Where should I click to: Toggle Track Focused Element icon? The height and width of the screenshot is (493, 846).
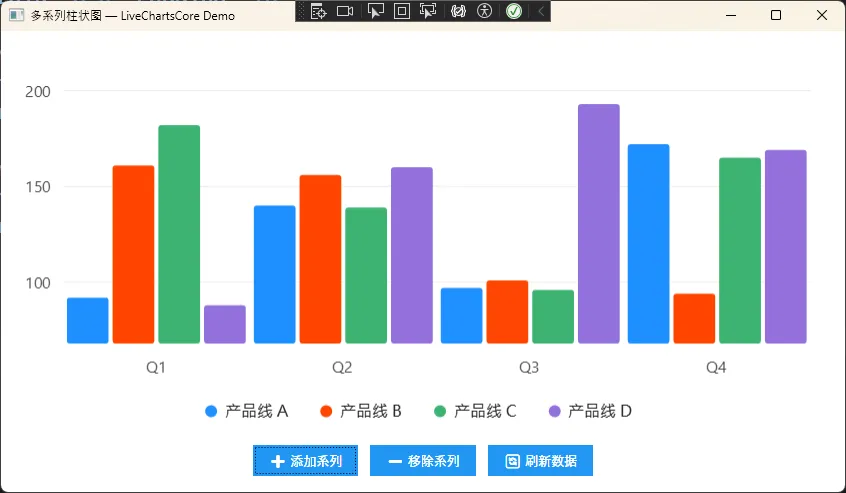point(428,11)
